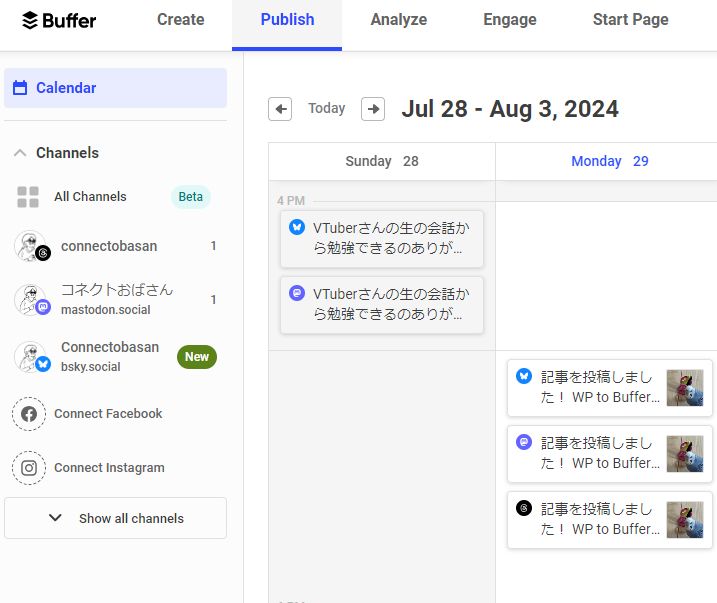Open Monday Mastodon 記事を投稿しました post text
Image resolution: width=717 pixels, height=603 pixels.
[600, 453]
